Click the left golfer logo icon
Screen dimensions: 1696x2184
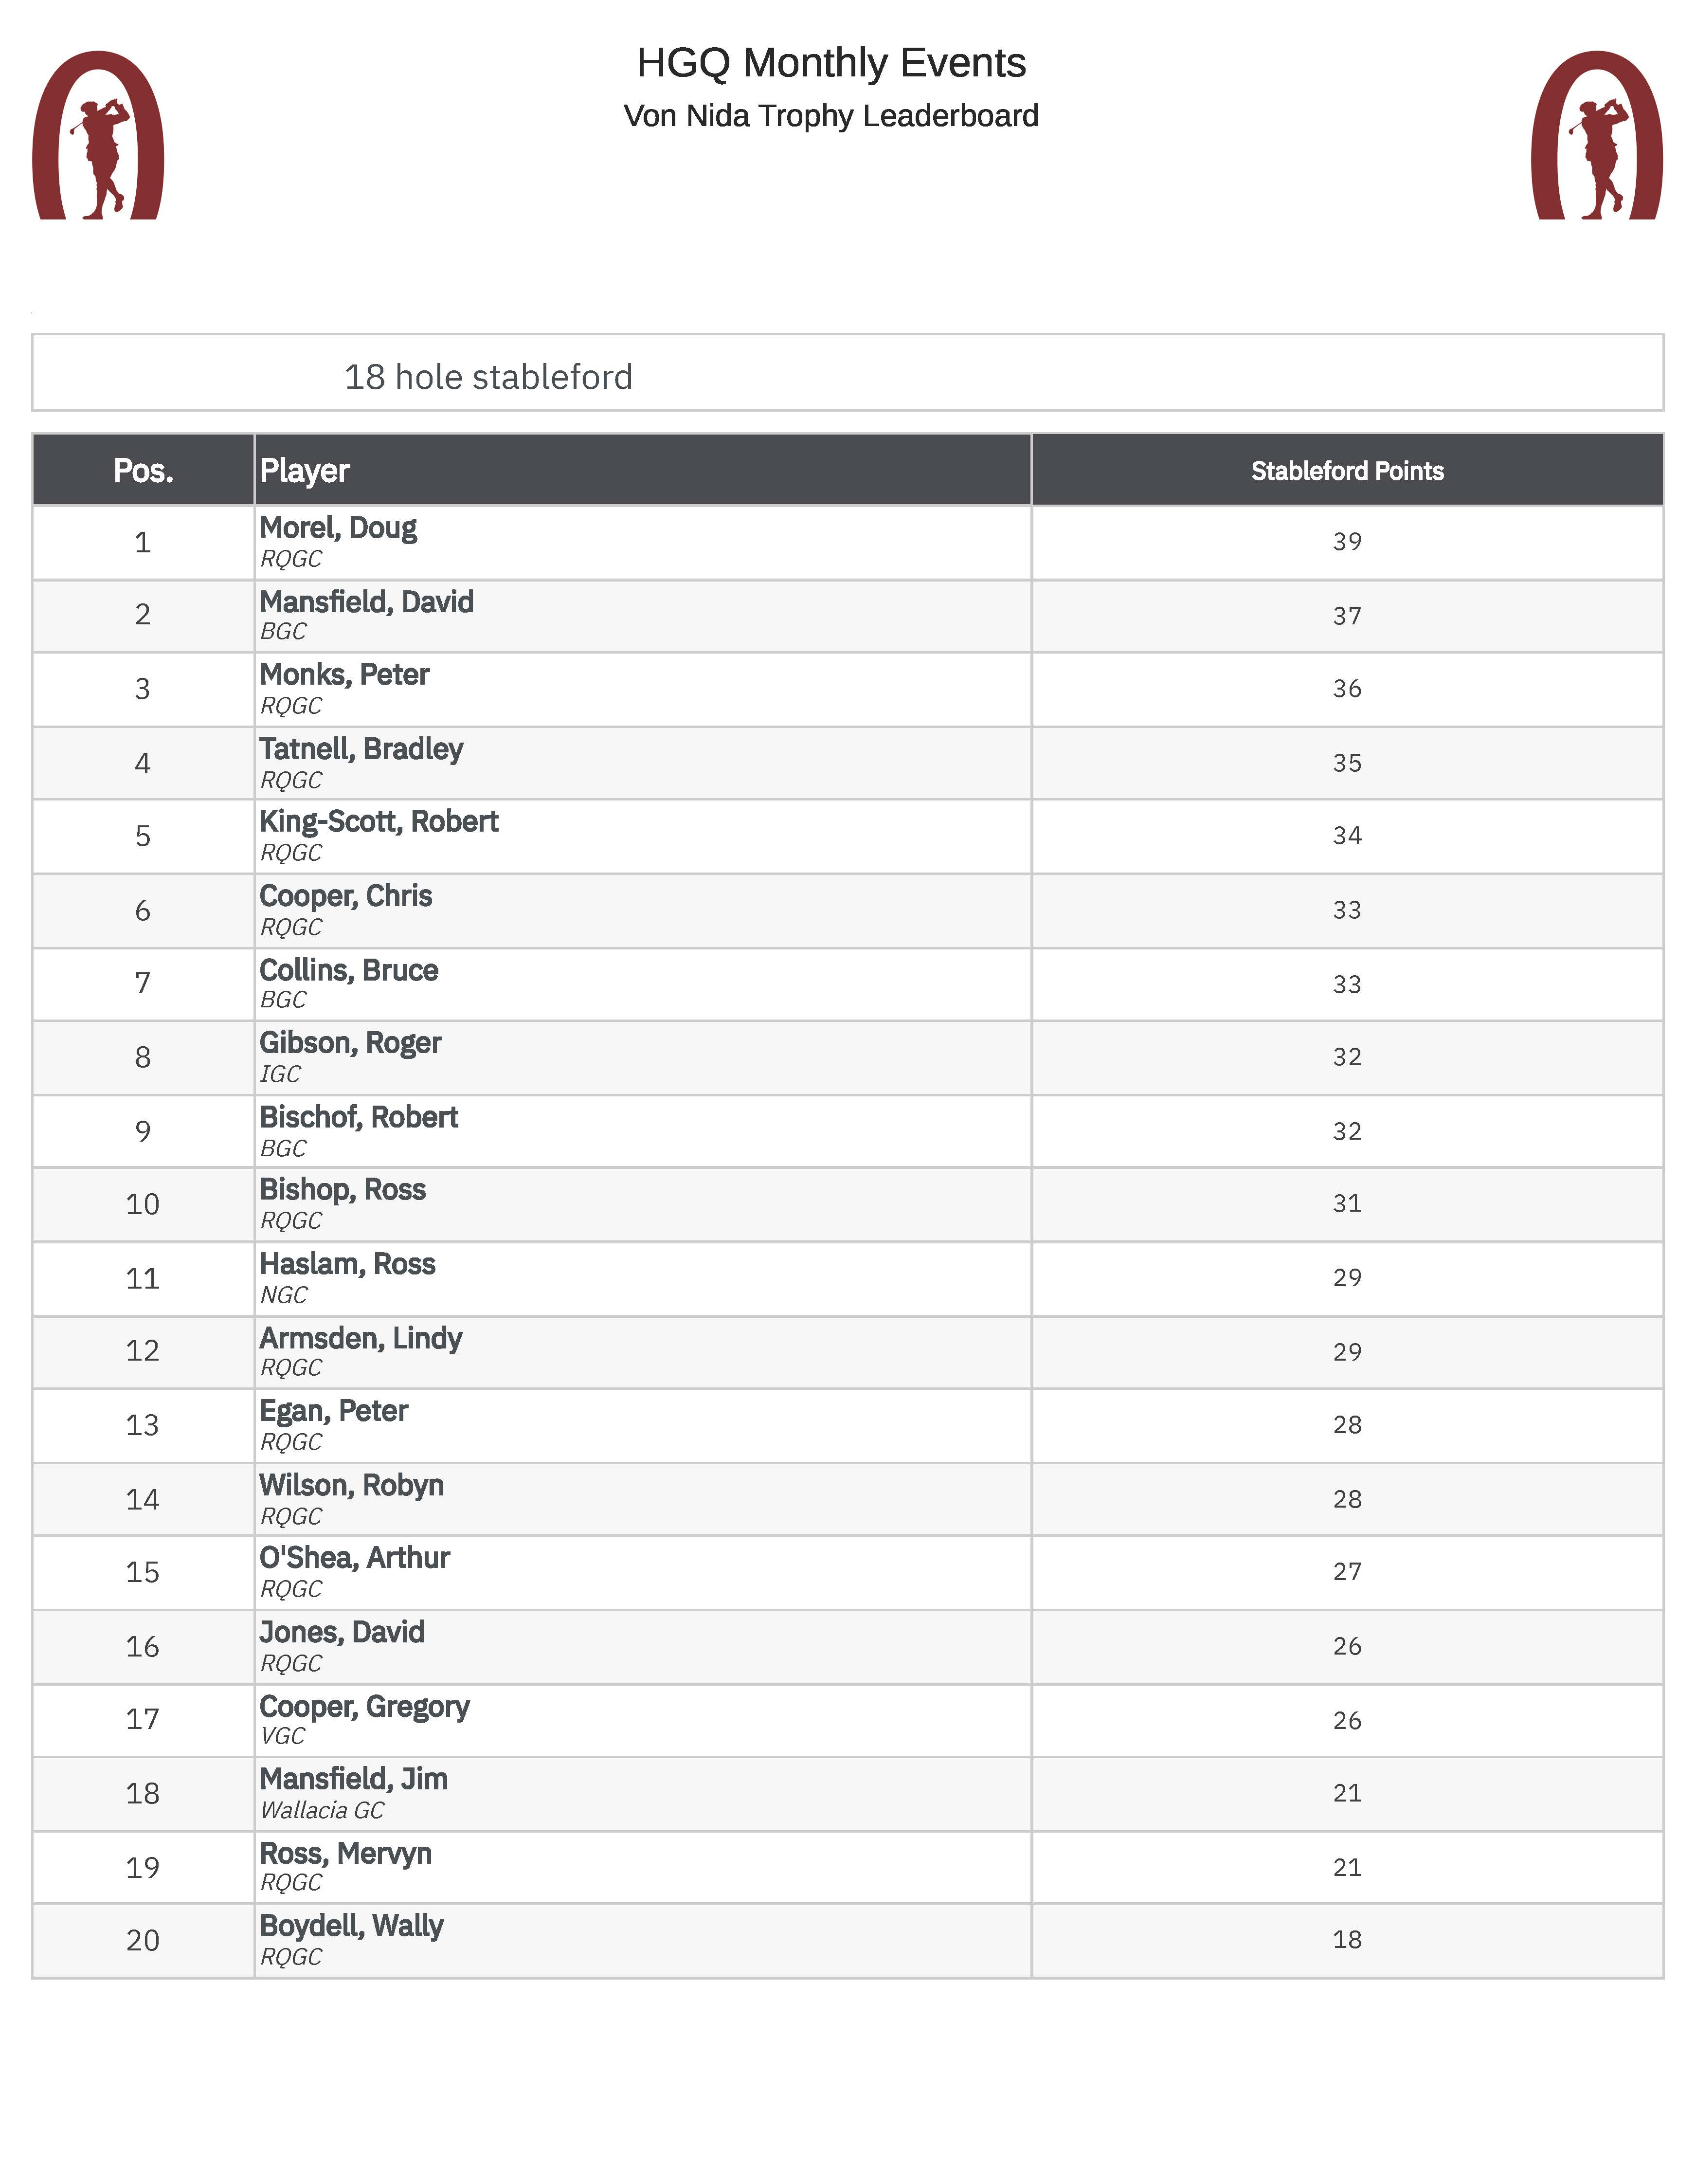(x=98, y=136)
